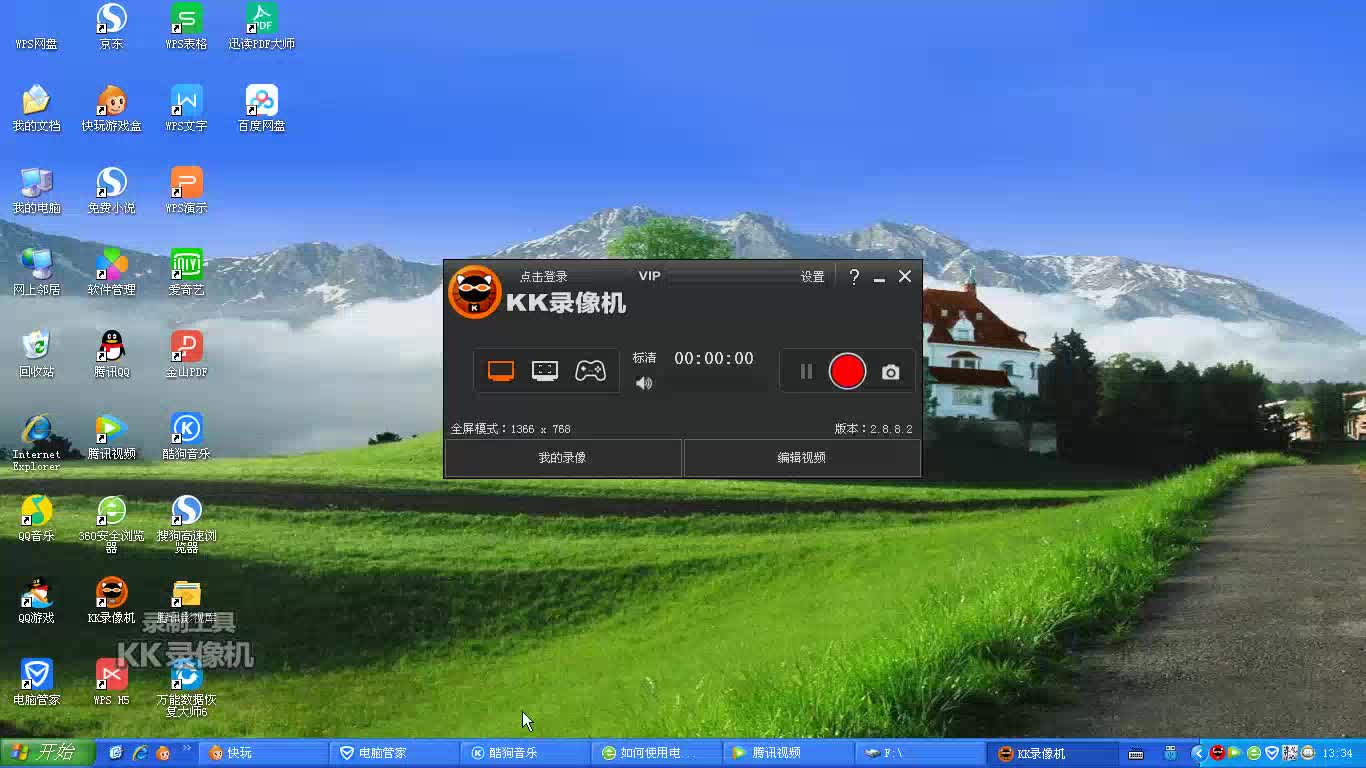The image size is (1366, 768).
Task: Select 酷狗音乐 desktop icon
Action: point(186,437)
